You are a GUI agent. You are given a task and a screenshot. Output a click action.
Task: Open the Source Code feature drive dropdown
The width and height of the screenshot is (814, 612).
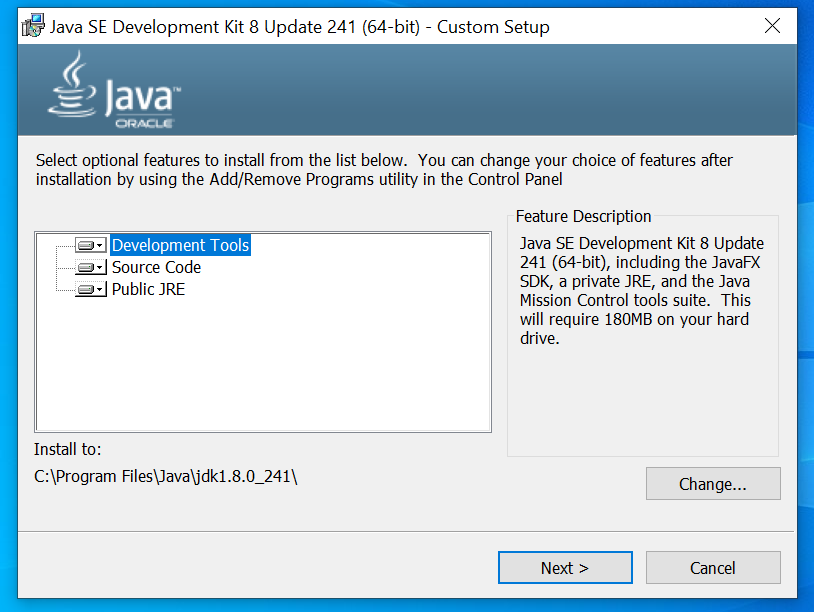[x=91, y=267]
